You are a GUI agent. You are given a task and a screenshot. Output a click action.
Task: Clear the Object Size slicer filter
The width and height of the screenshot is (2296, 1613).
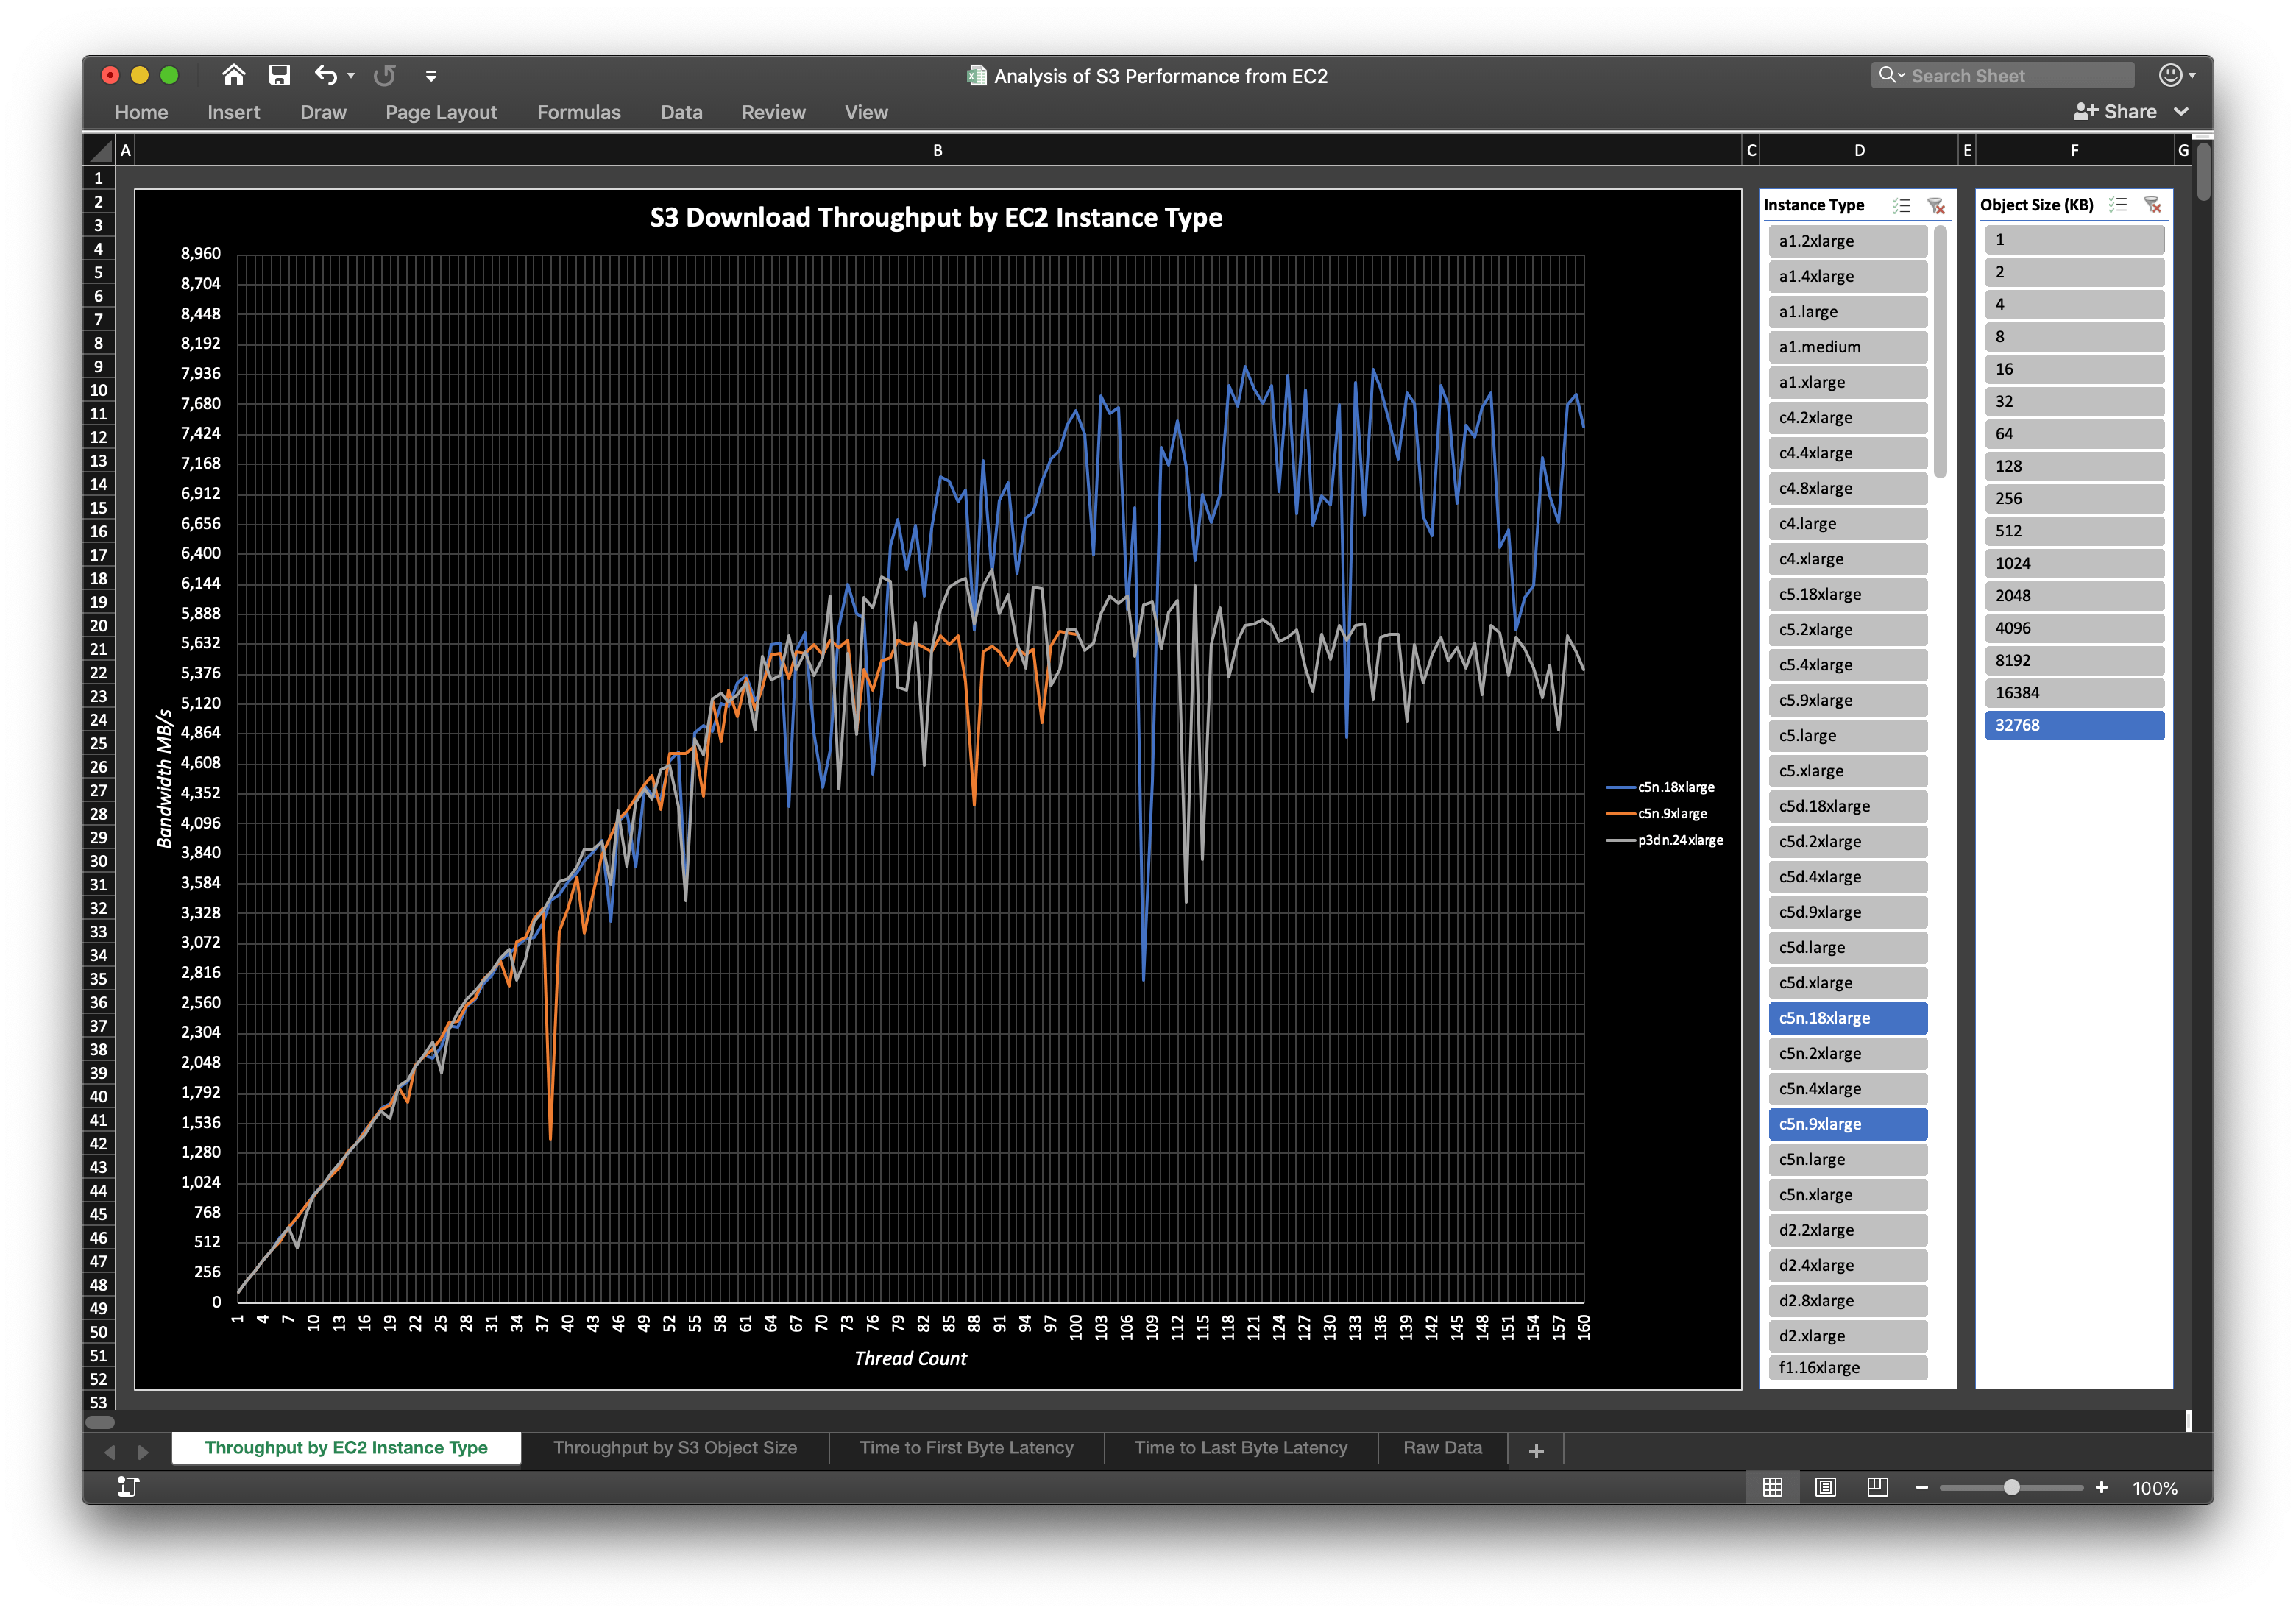click(x=2153, y=205)
